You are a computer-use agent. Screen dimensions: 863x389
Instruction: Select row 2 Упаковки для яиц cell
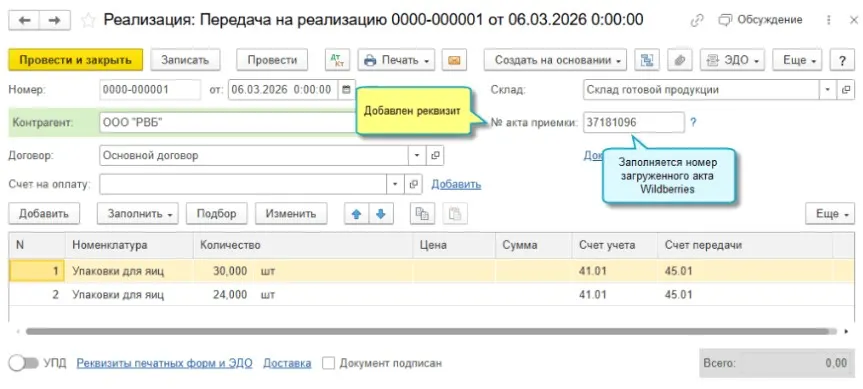pyautogui.click(x=129, y=294)
